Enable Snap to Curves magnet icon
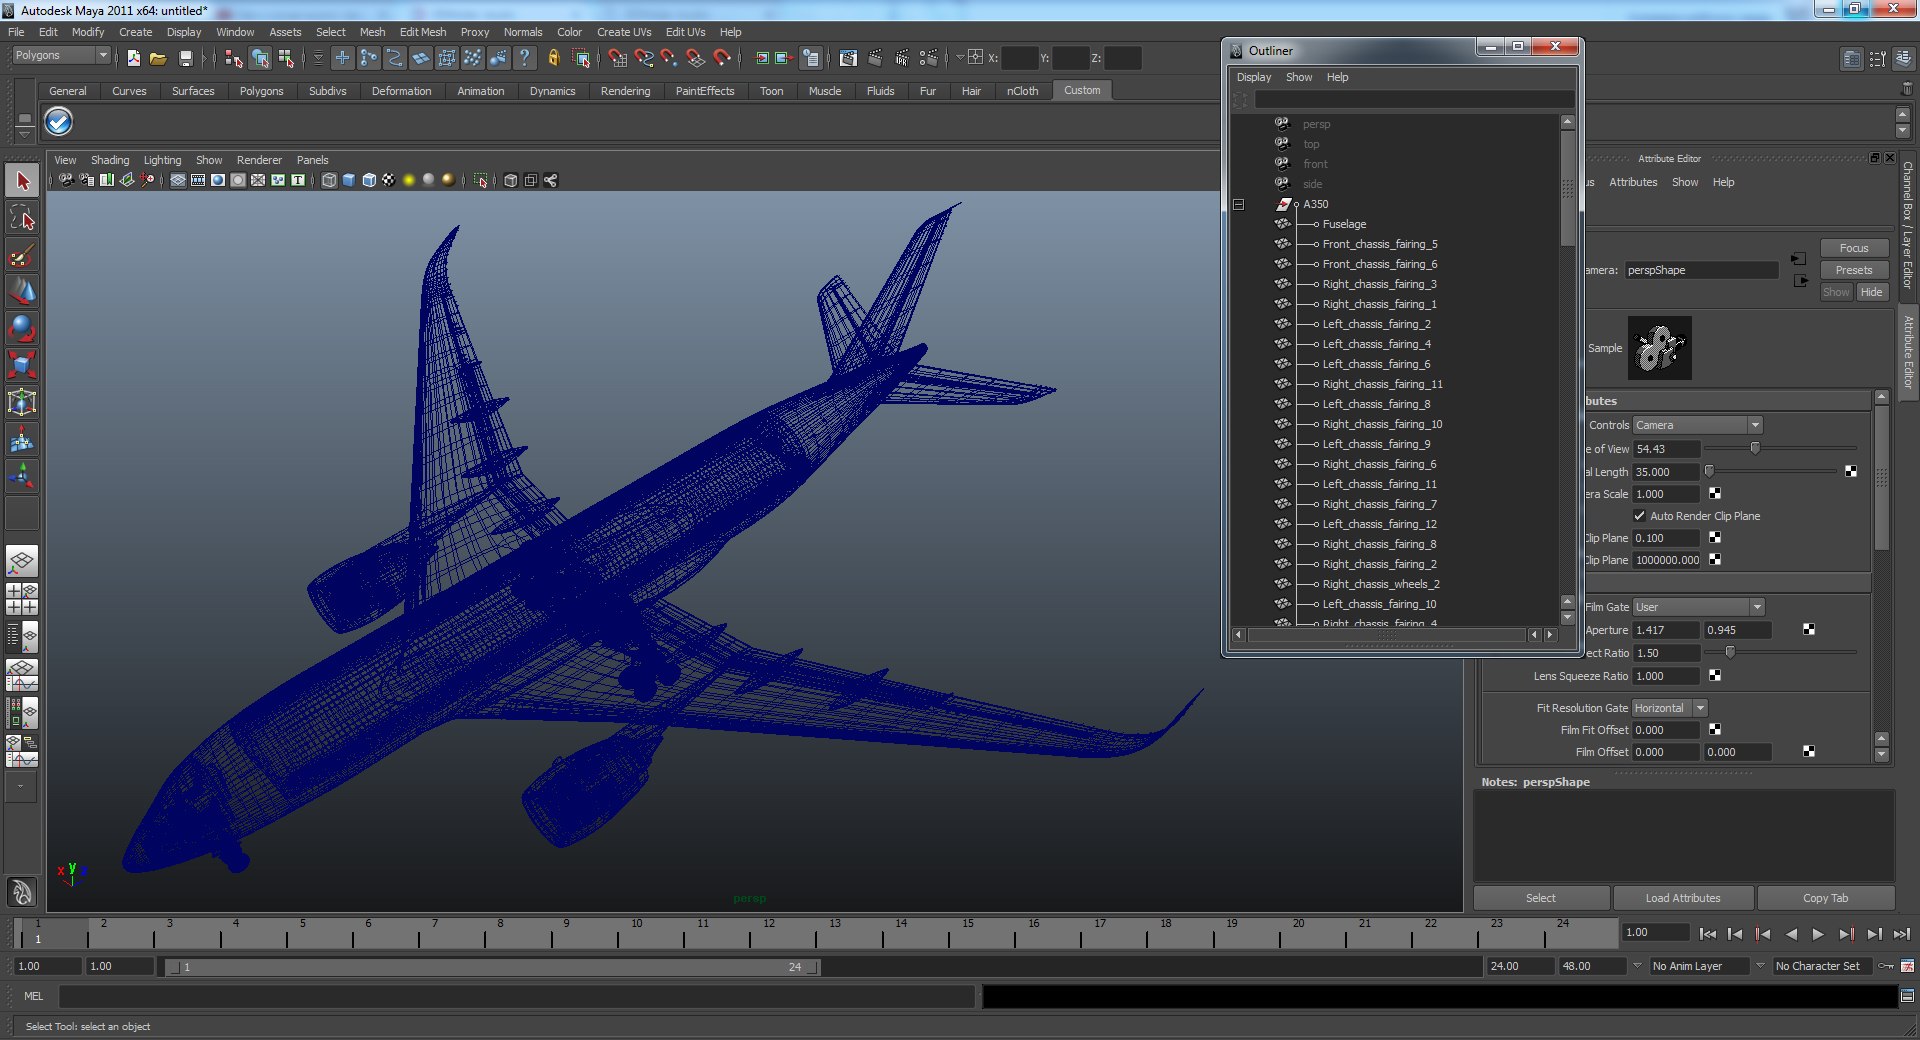 tap(644, 59)
